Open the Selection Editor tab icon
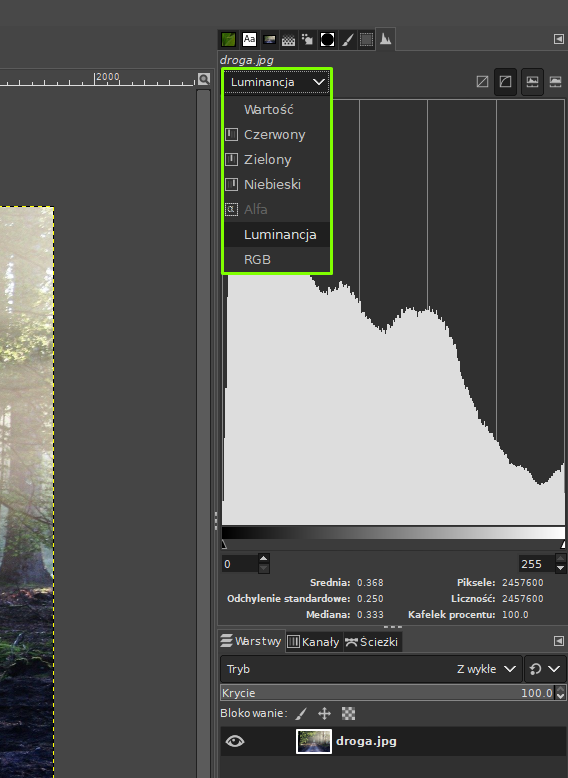The height and width of the screenshot is (778, 568). coord(366,39)
